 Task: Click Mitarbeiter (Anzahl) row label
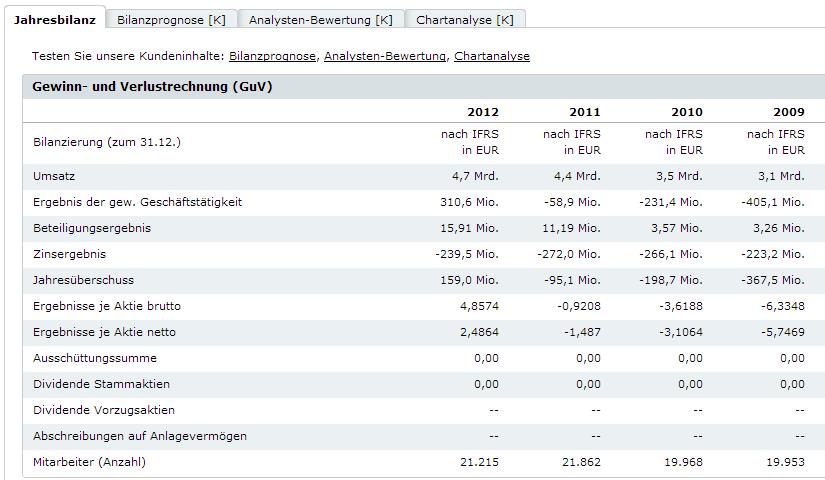[89, 462]
